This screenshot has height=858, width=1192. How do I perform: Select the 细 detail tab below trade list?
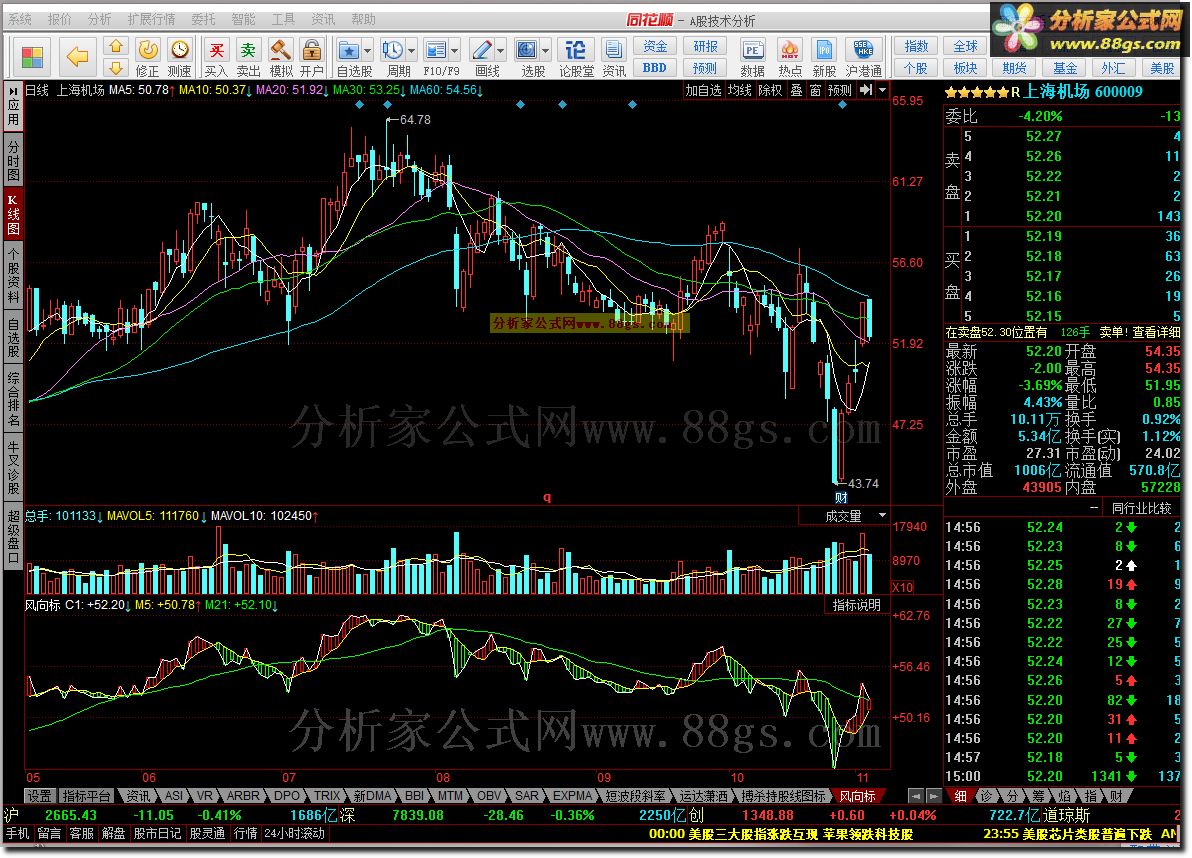tap(961, 796)
